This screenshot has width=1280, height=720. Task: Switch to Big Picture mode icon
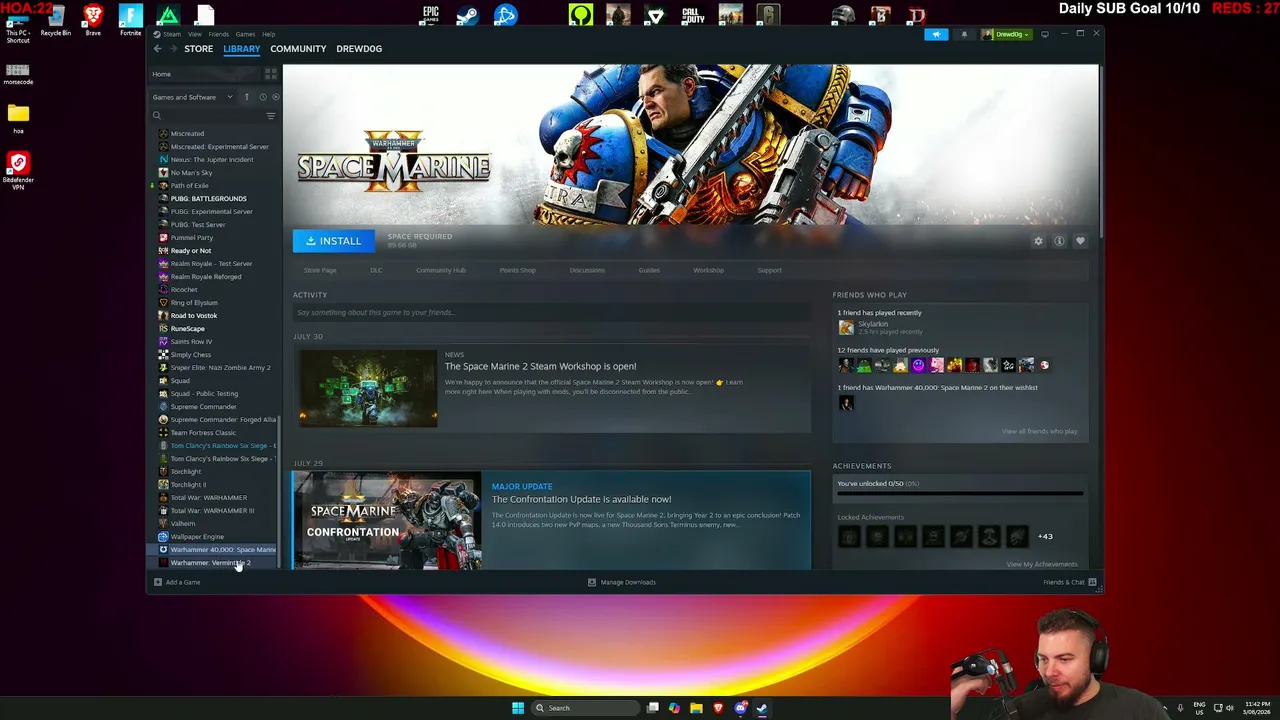tap(1045, 34)
